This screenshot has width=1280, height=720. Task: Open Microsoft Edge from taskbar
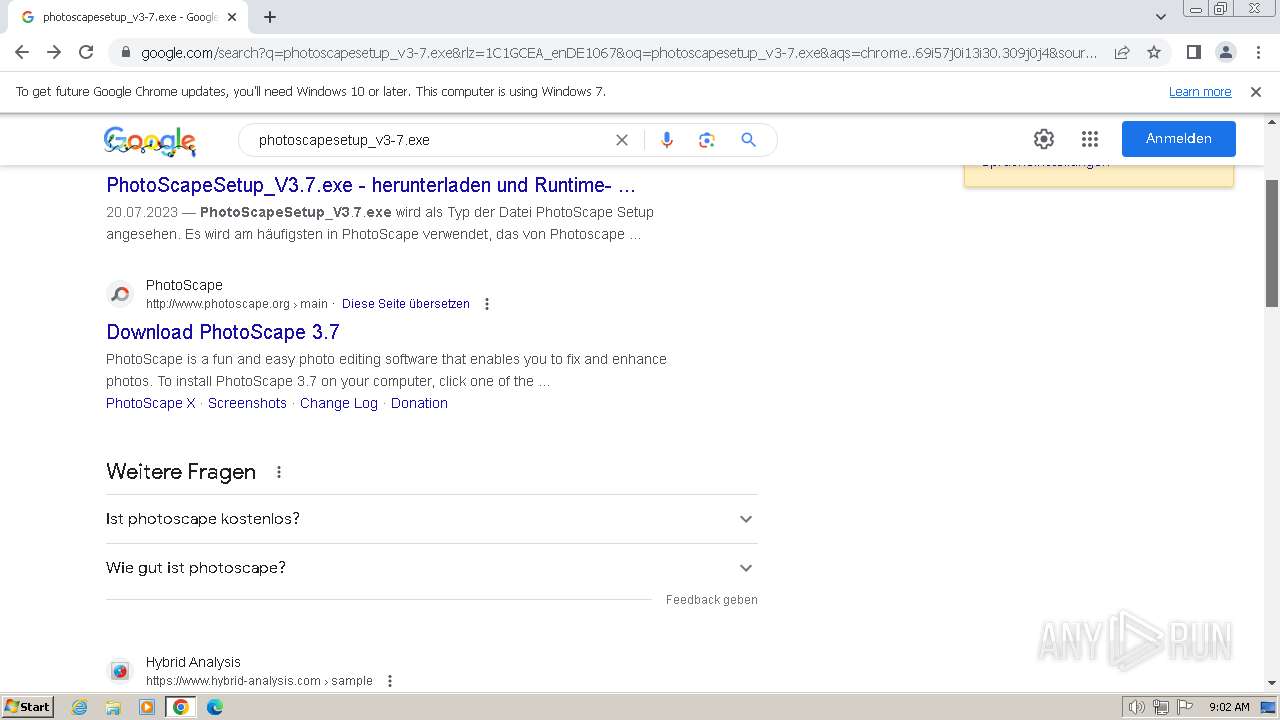(x=215, y=707)
